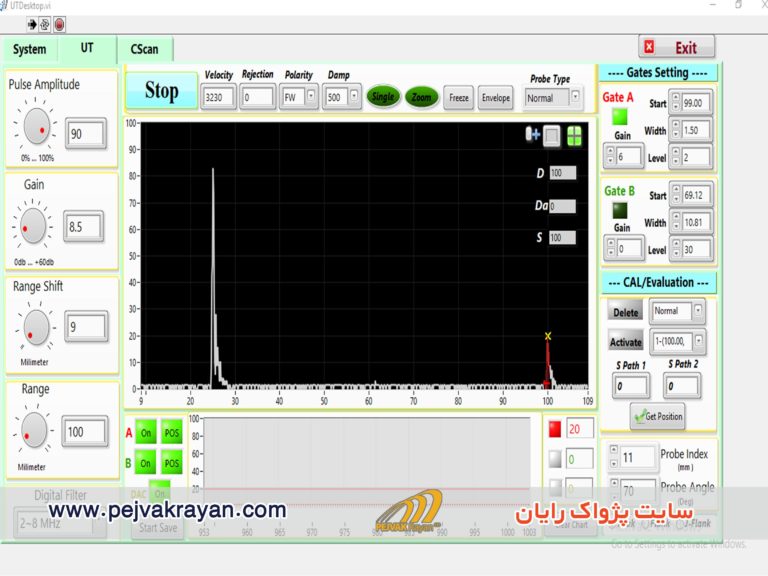The height and width of the screenshot is (576, 768).
Task: Click the Get Position checkmark button
Action: pos(658,416)
